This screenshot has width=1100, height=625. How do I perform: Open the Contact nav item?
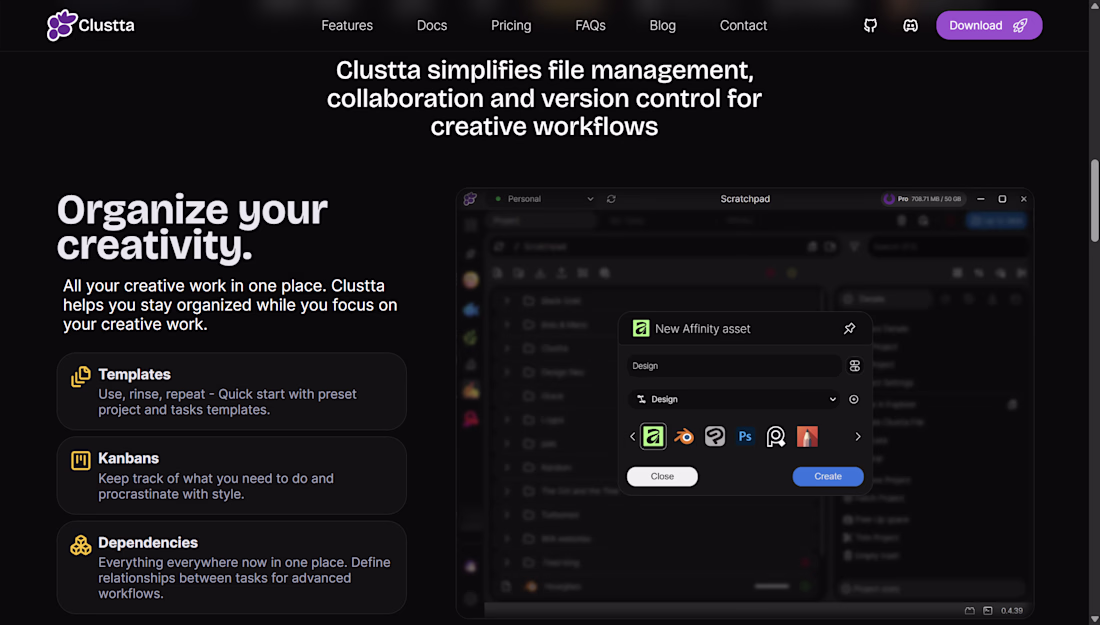pyautogui.click(x=743, y=25)
